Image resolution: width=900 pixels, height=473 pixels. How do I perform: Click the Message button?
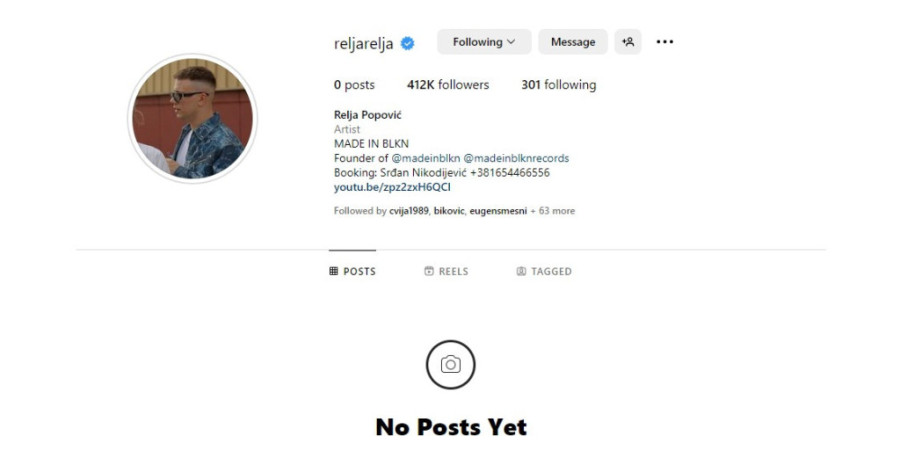[573, 42]
